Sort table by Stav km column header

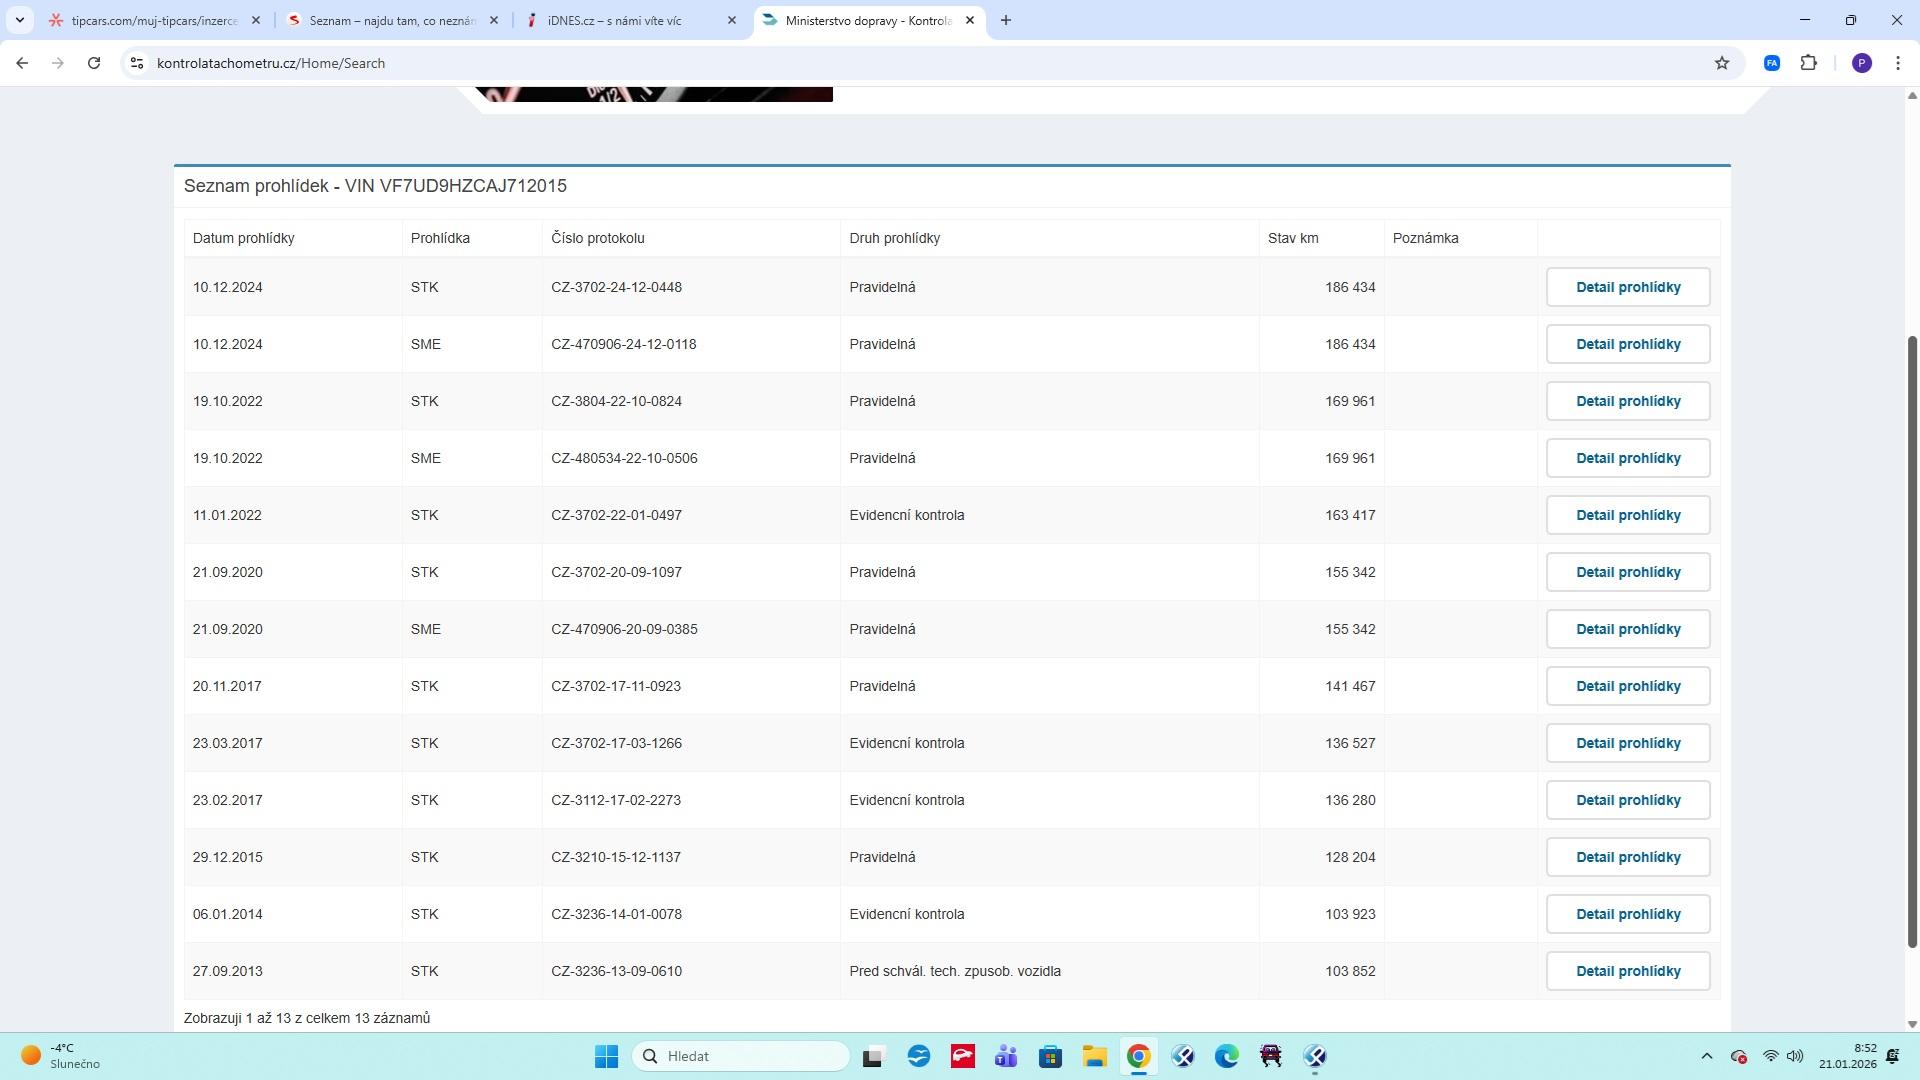pyautogui.click(x=1292, y=238)
